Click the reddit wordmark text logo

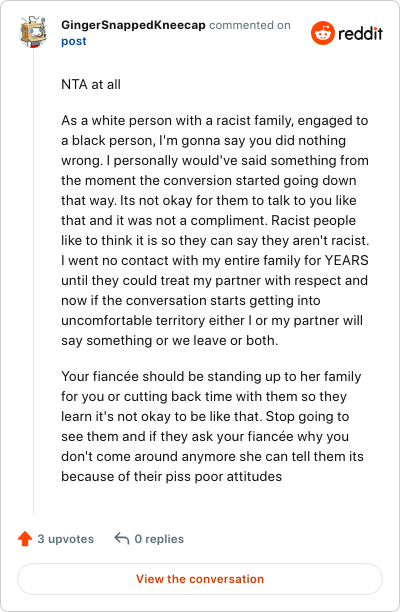tap(360, 34)
